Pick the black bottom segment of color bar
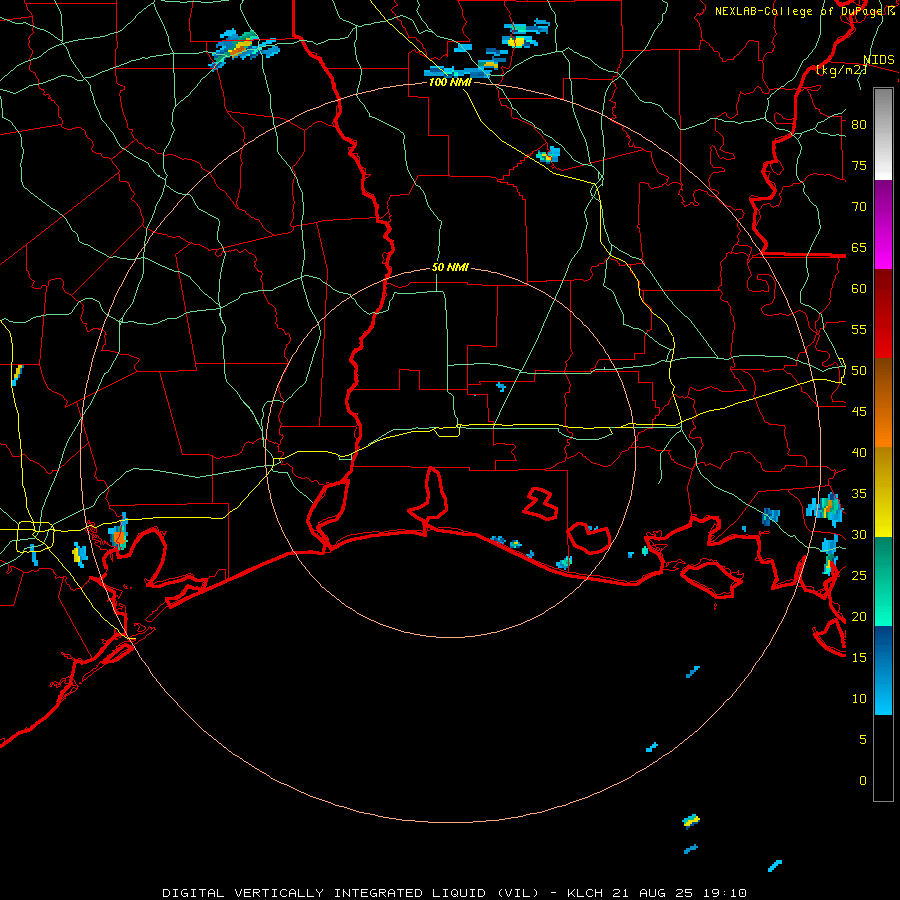The width and height of the screenshot is (900, 900). [x=883, y=758]
